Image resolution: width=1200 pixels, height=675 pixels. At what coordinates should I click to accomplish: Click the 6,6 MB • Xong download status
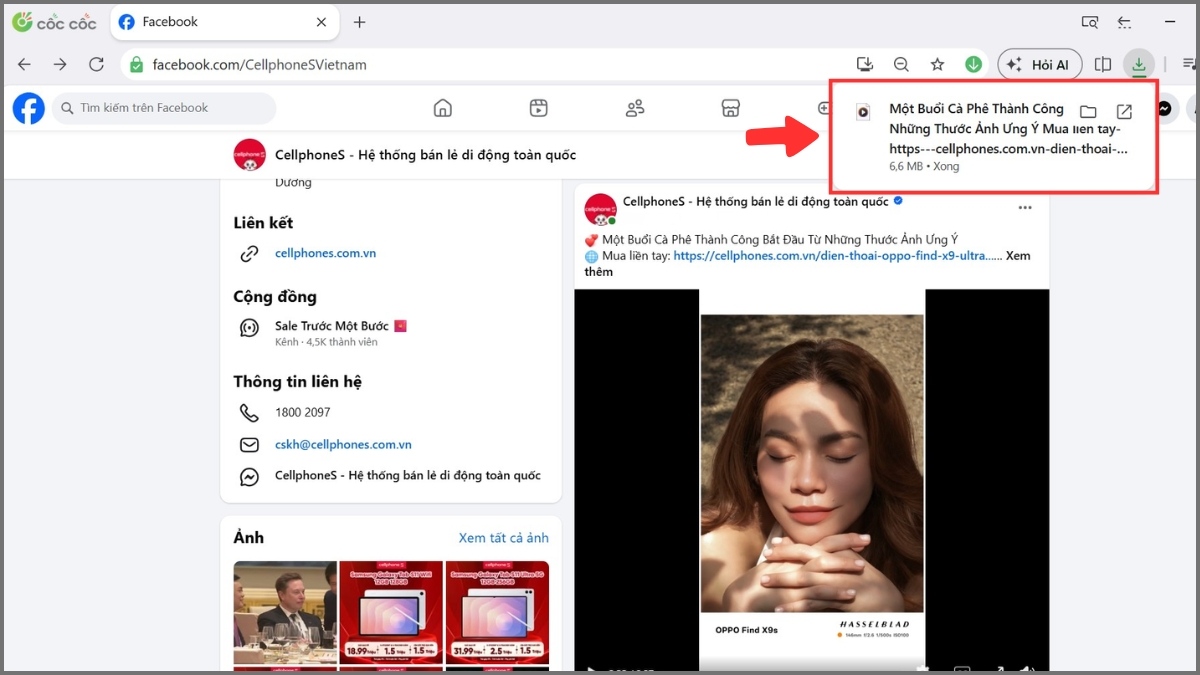tap(924, 166)
